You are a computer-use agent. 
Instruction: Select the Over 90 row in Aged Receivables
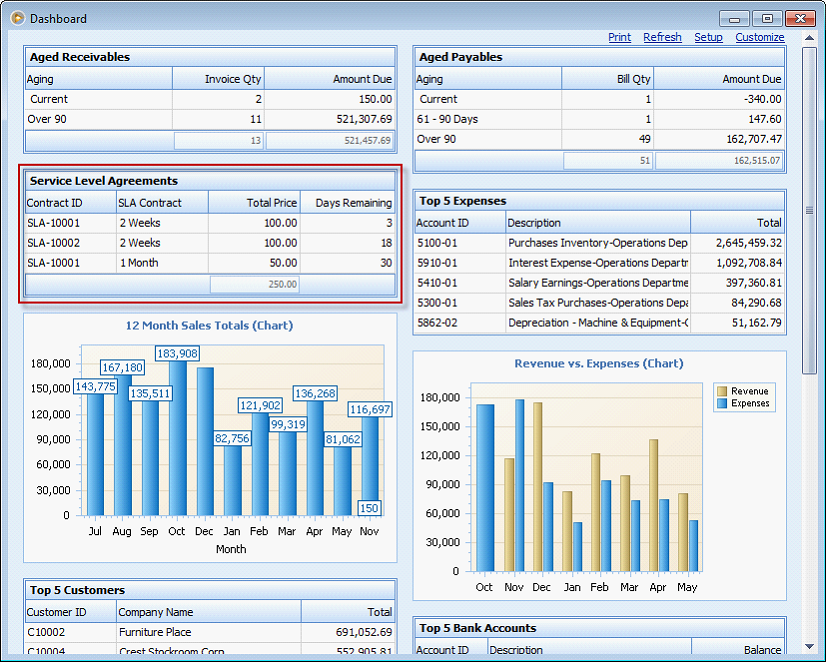pos(210,119)
